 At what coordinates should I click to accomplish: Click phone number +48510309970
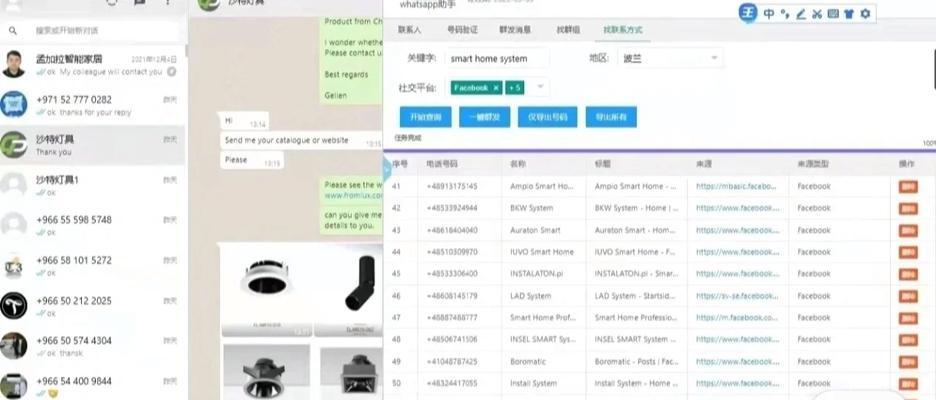[452, 253]
